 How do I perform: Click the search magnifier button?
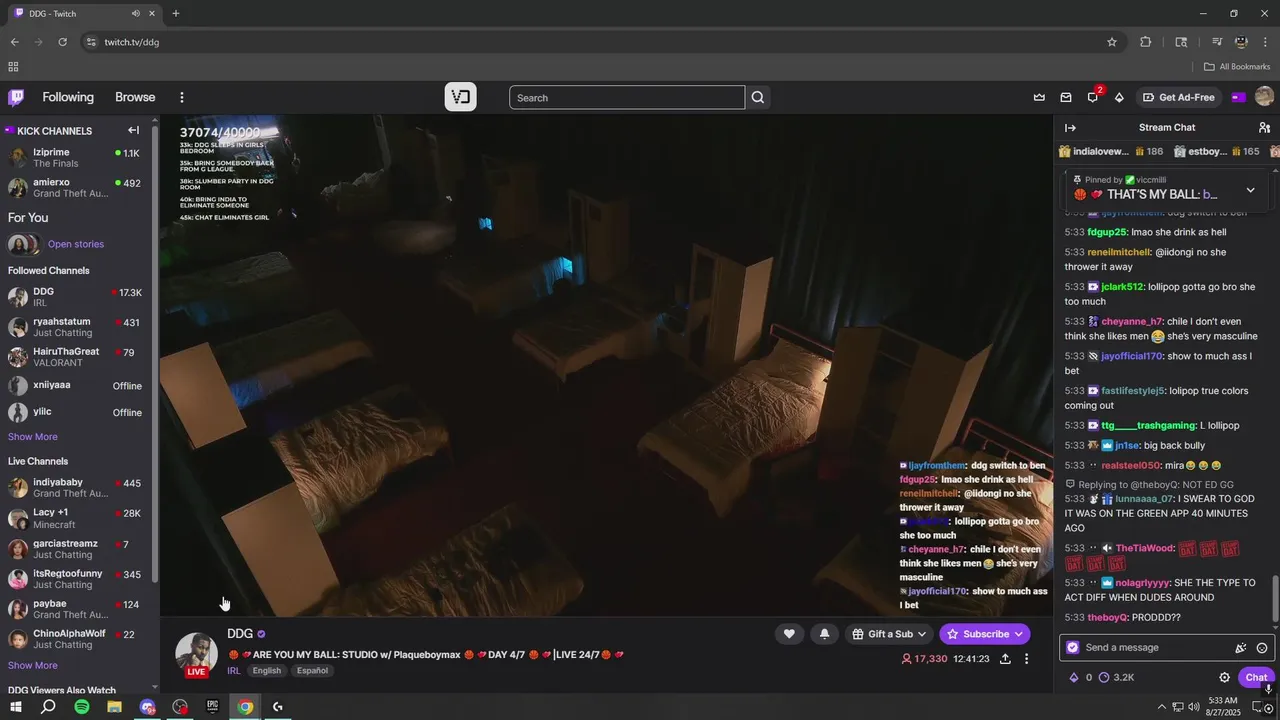[x=758, y=97]
